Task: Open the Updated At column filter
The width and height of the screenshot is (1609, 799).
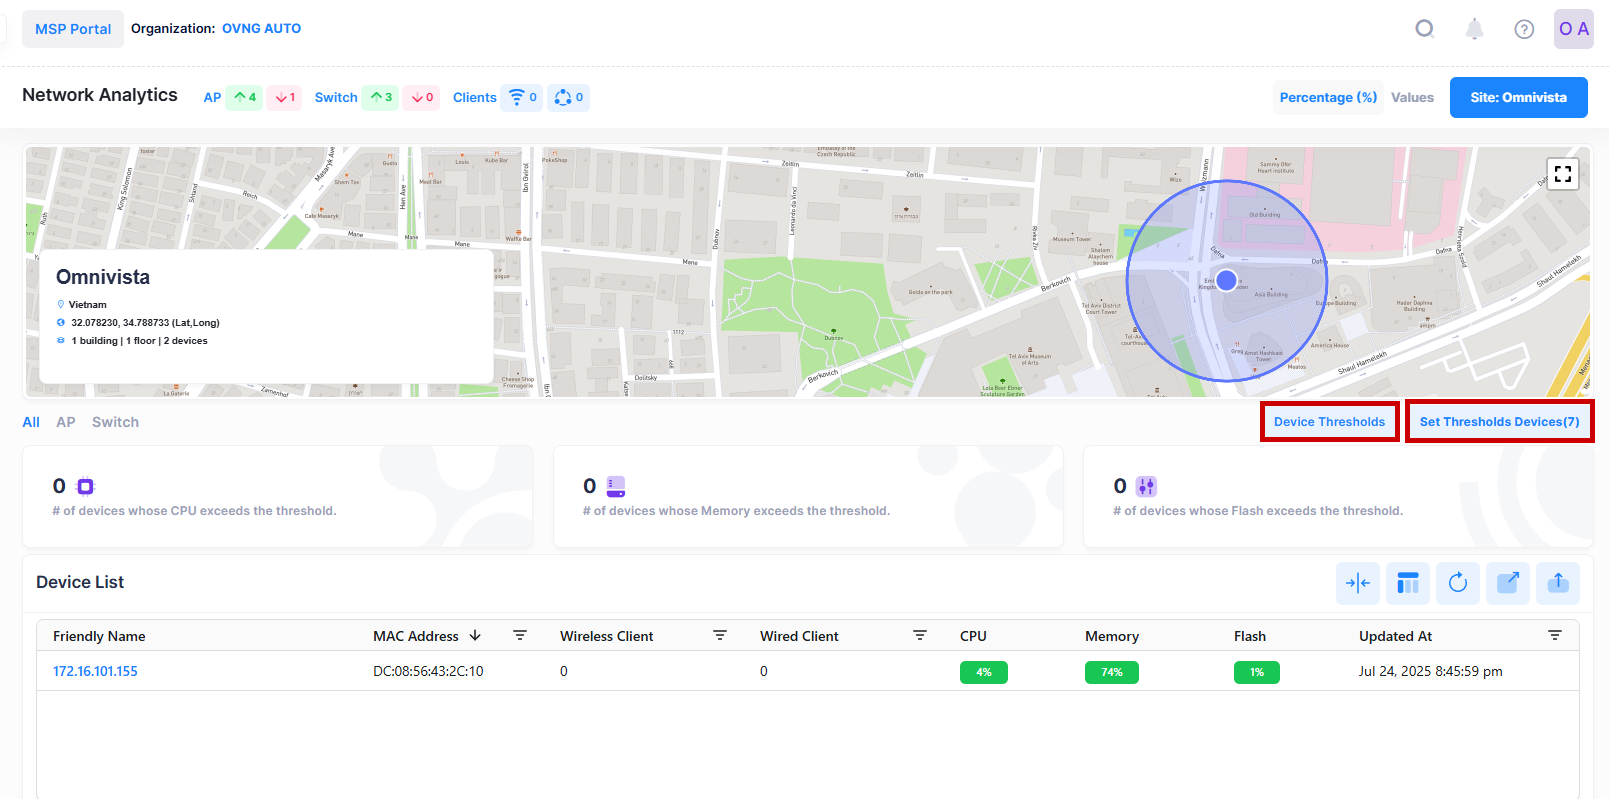Action: [1554, 636]
